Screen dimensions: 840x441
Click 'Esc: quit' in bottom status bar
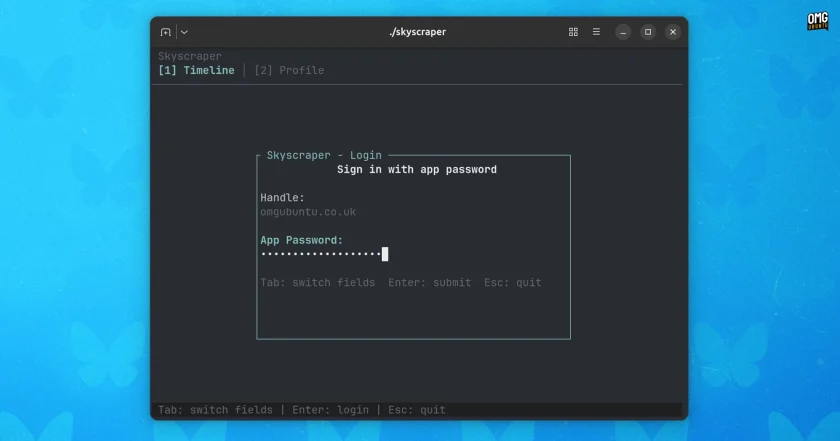pyautogui.click(x=417, y=410)
